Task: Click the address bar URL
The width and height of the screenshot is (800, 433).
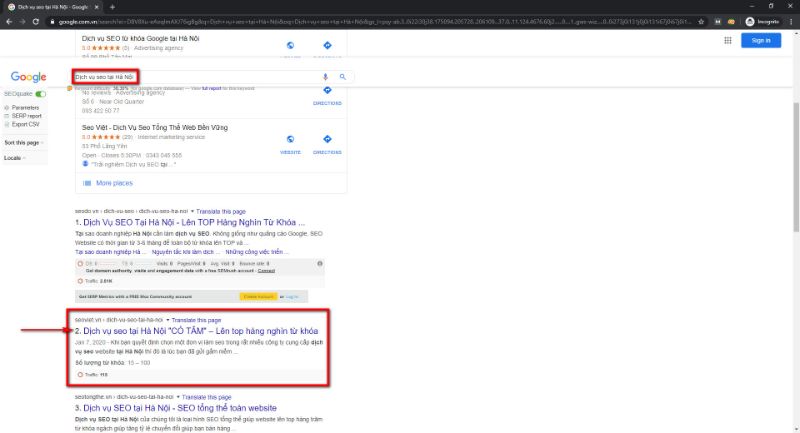Action: pyautogui.click(x=375, y=21)
